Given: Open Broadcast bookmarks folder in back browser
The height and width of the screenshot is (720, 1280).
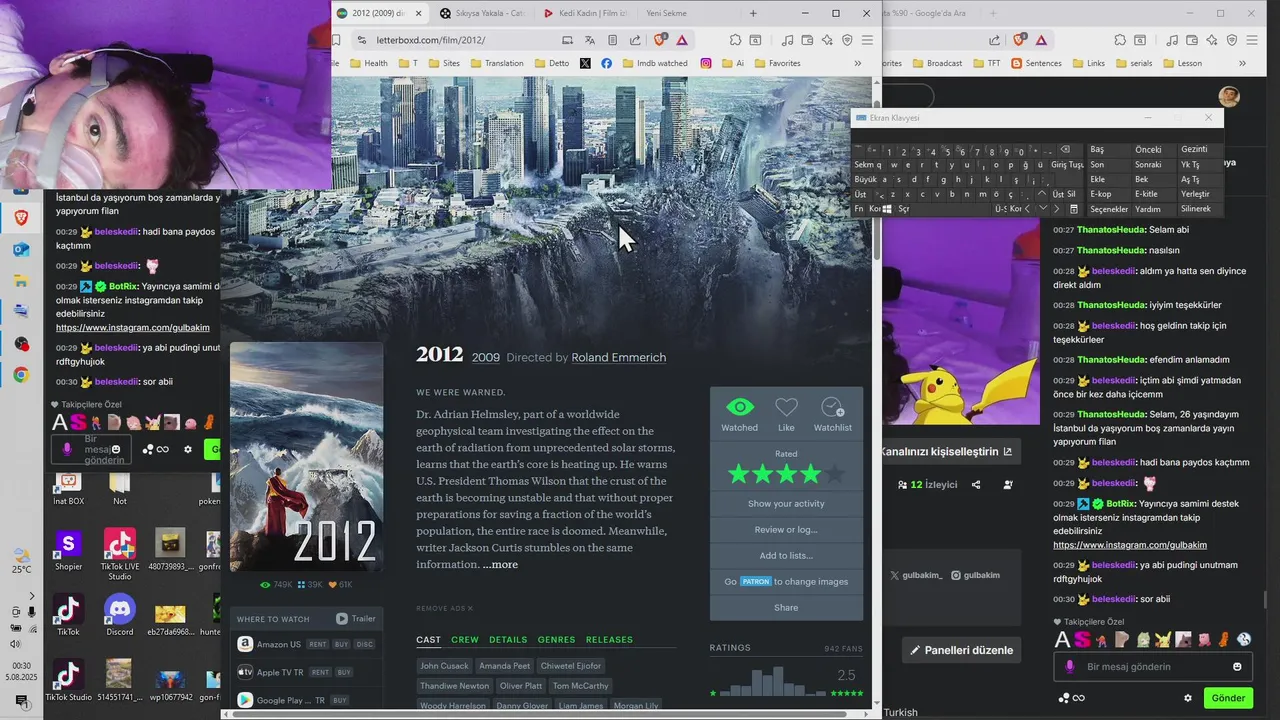Looking at the screenshot, I should (936, 63).
